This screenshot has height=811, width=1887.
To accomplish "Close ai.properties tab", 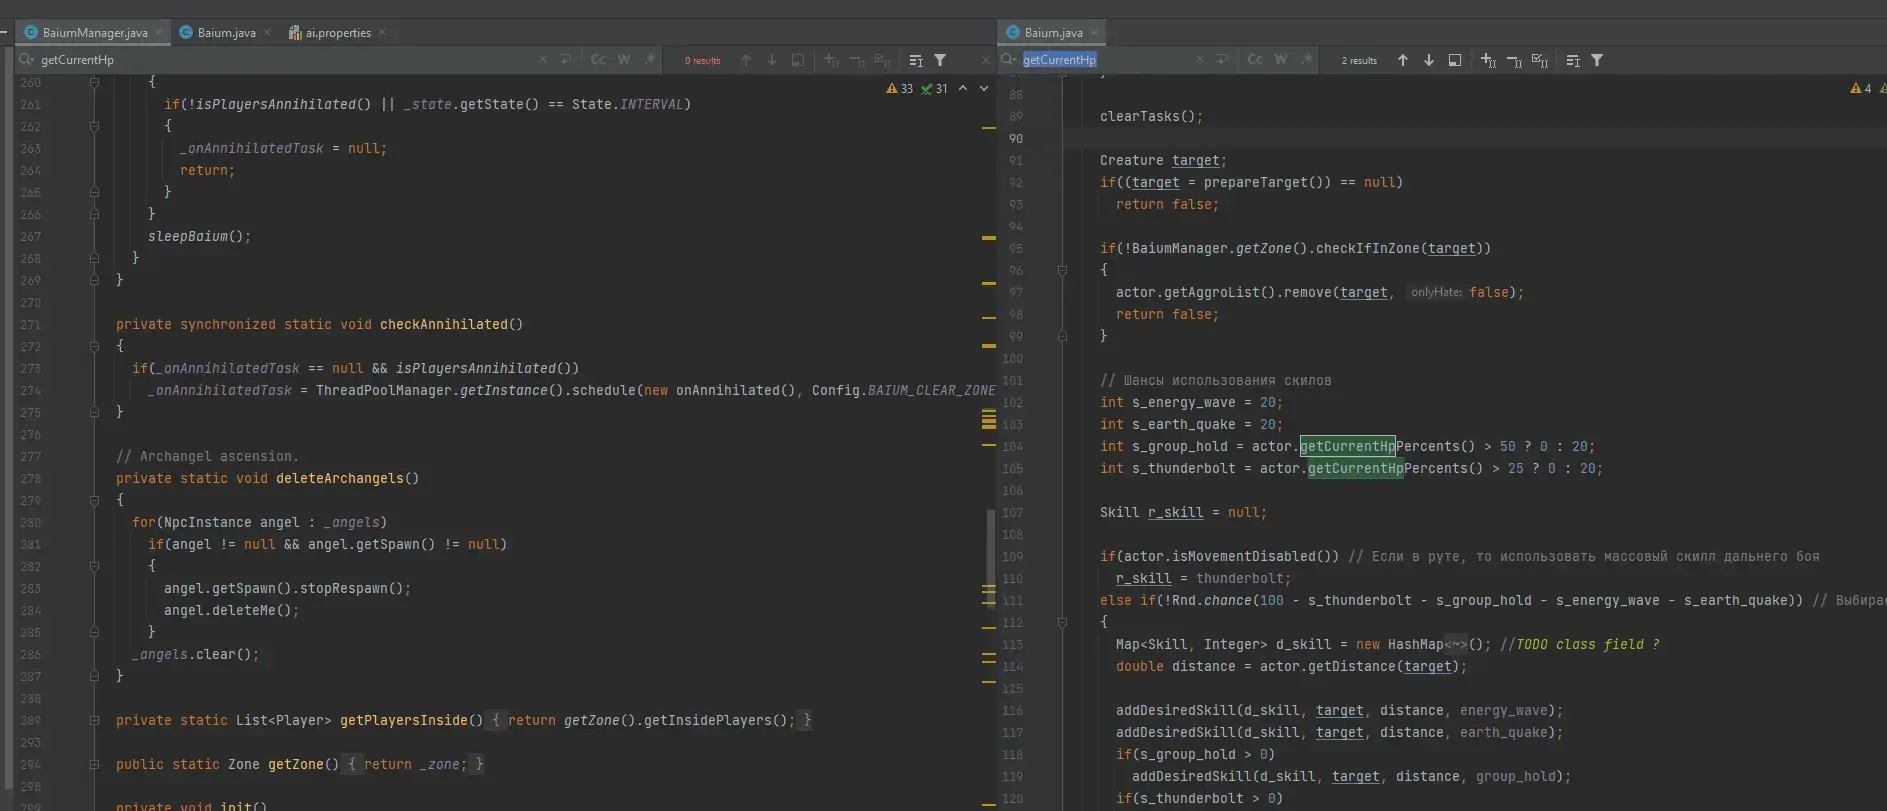I will click(x=382, y=33).
